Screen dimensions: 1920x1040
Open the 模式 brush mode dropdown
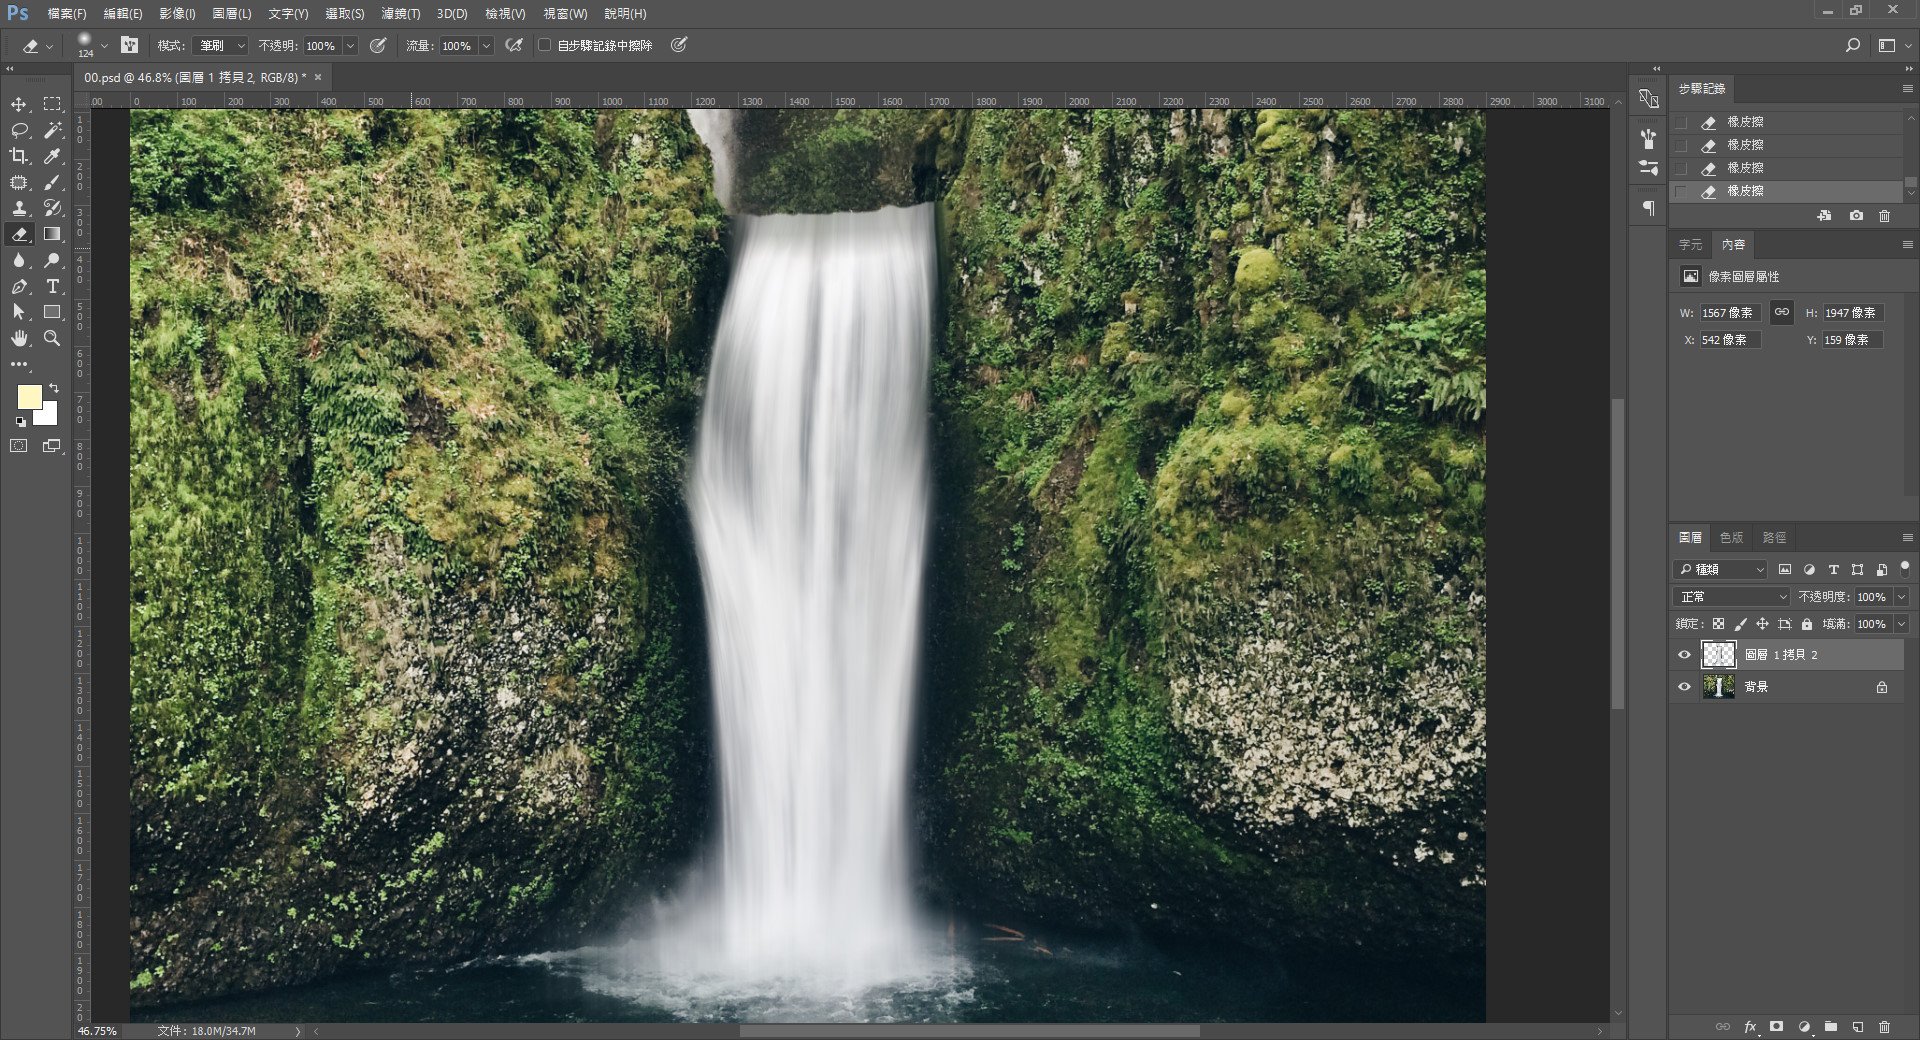220,45
